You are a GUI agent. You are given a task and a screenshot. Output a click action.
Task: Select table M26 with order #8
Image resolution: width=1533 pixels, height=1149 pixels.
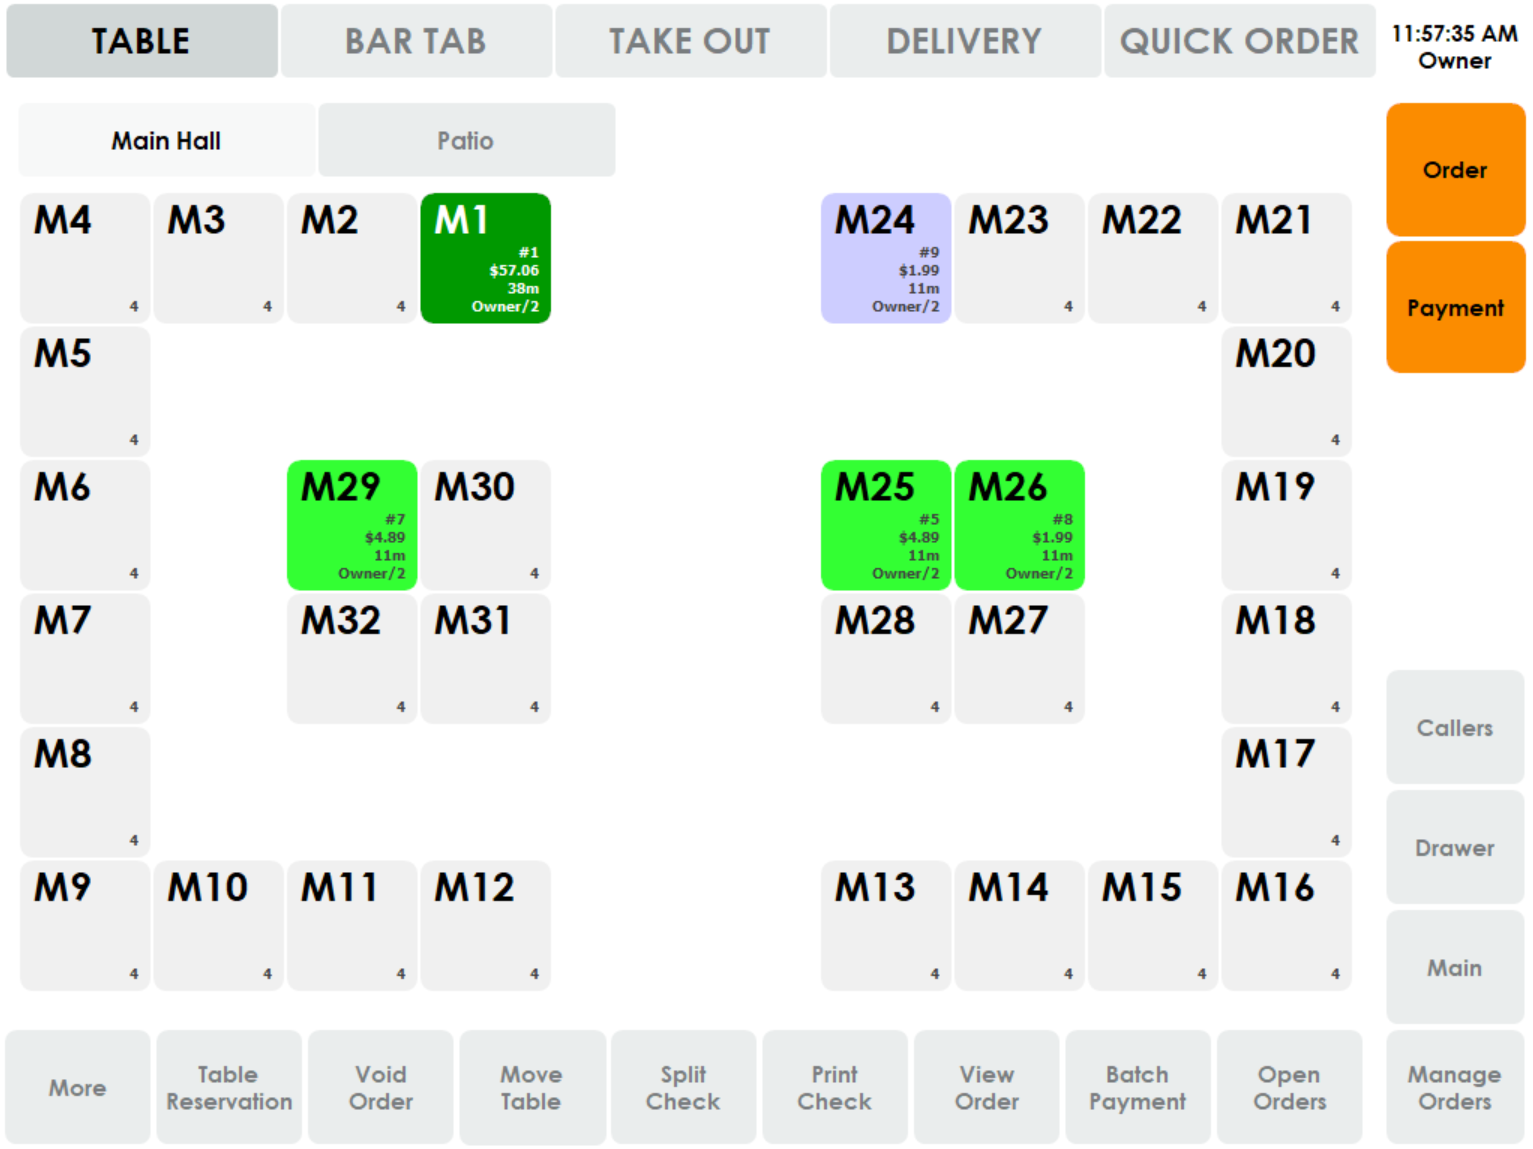tap(1020, 525)
